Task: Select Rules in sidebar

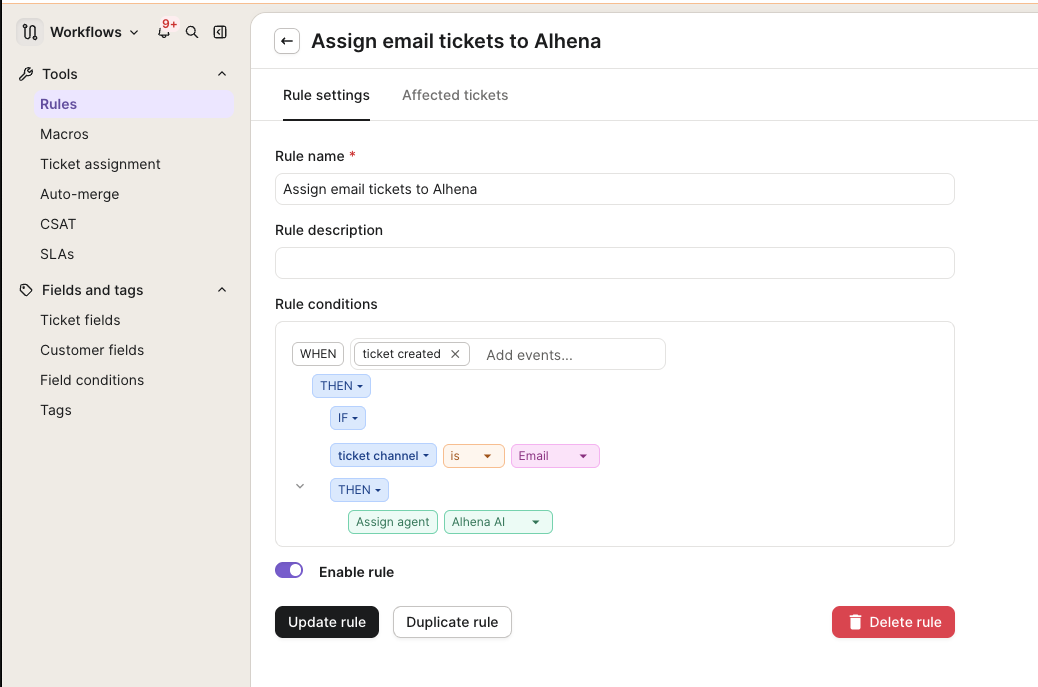Action: [x=133, y=104]
